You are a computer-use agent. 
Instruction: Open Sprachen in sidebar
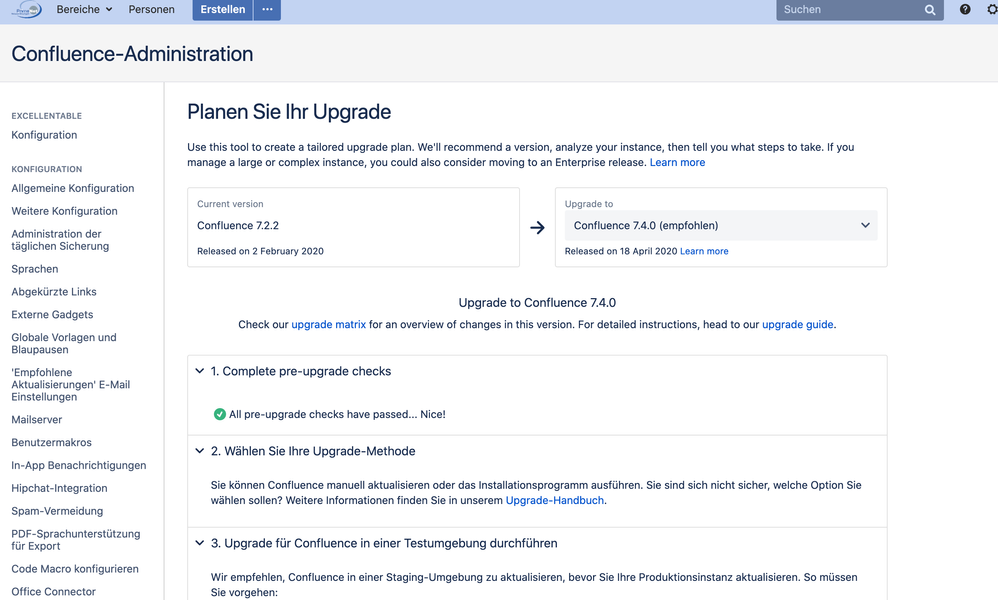pos(34,269)
